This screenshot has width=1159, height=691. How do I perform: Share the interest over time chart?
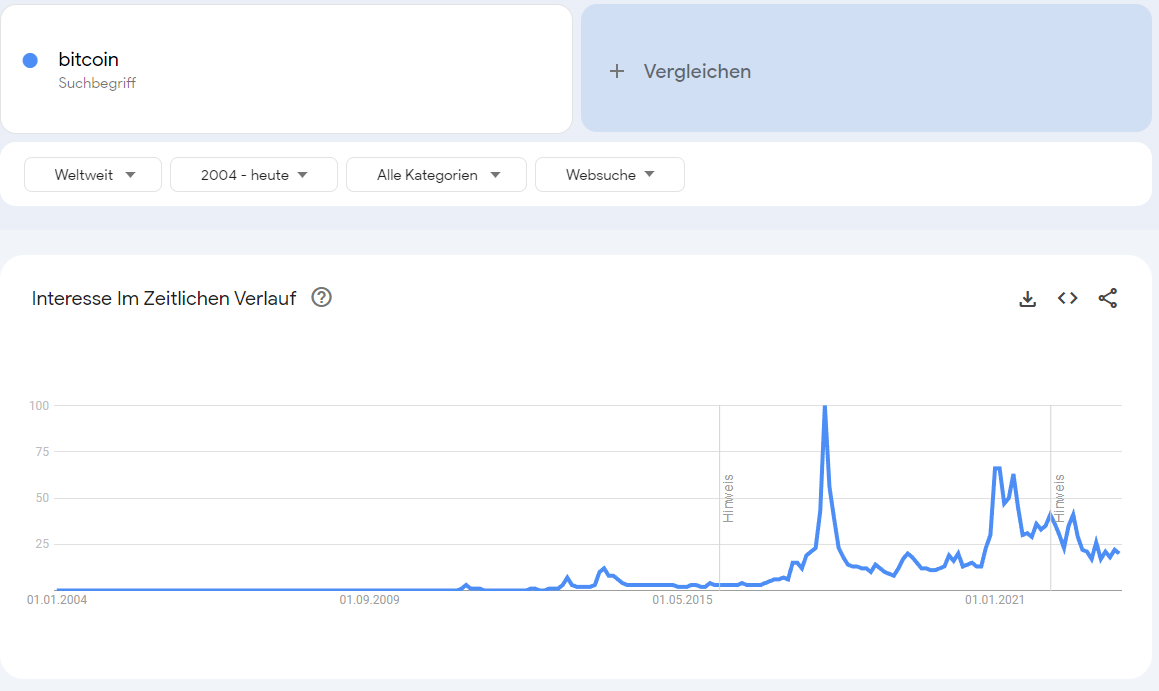pyautogui.click(x=1107, y=298)
